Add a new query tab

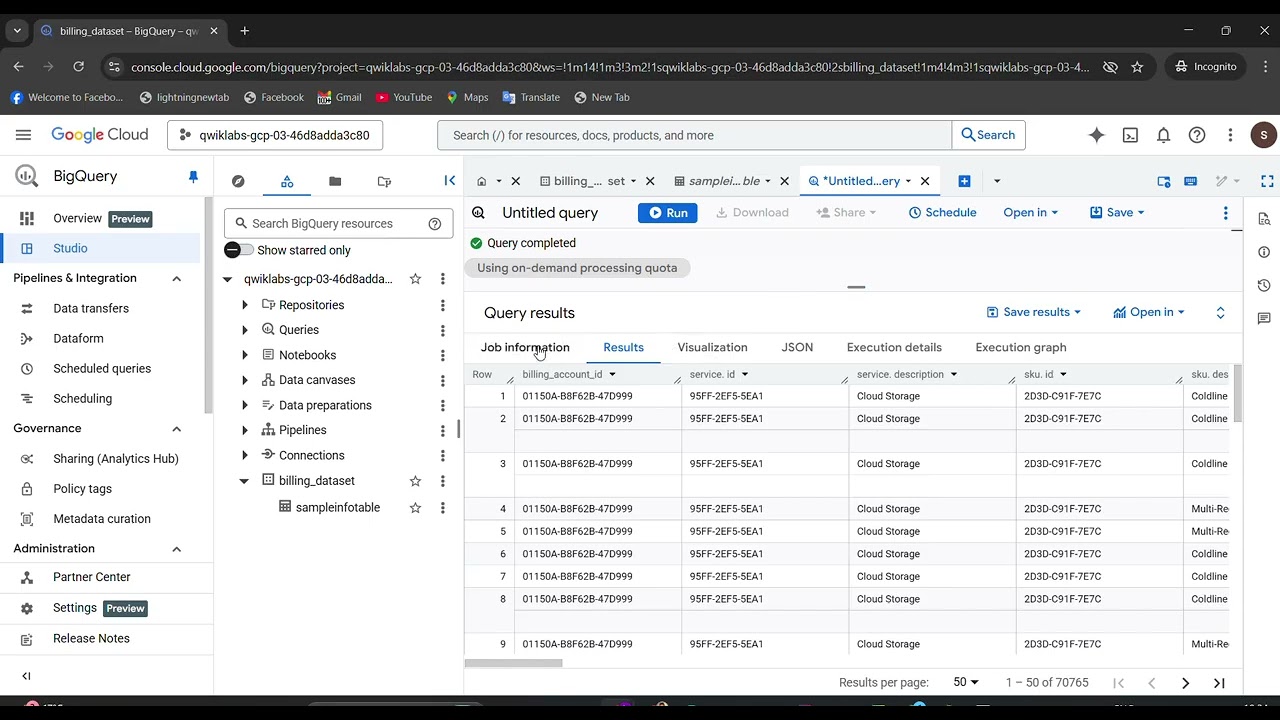964,181
